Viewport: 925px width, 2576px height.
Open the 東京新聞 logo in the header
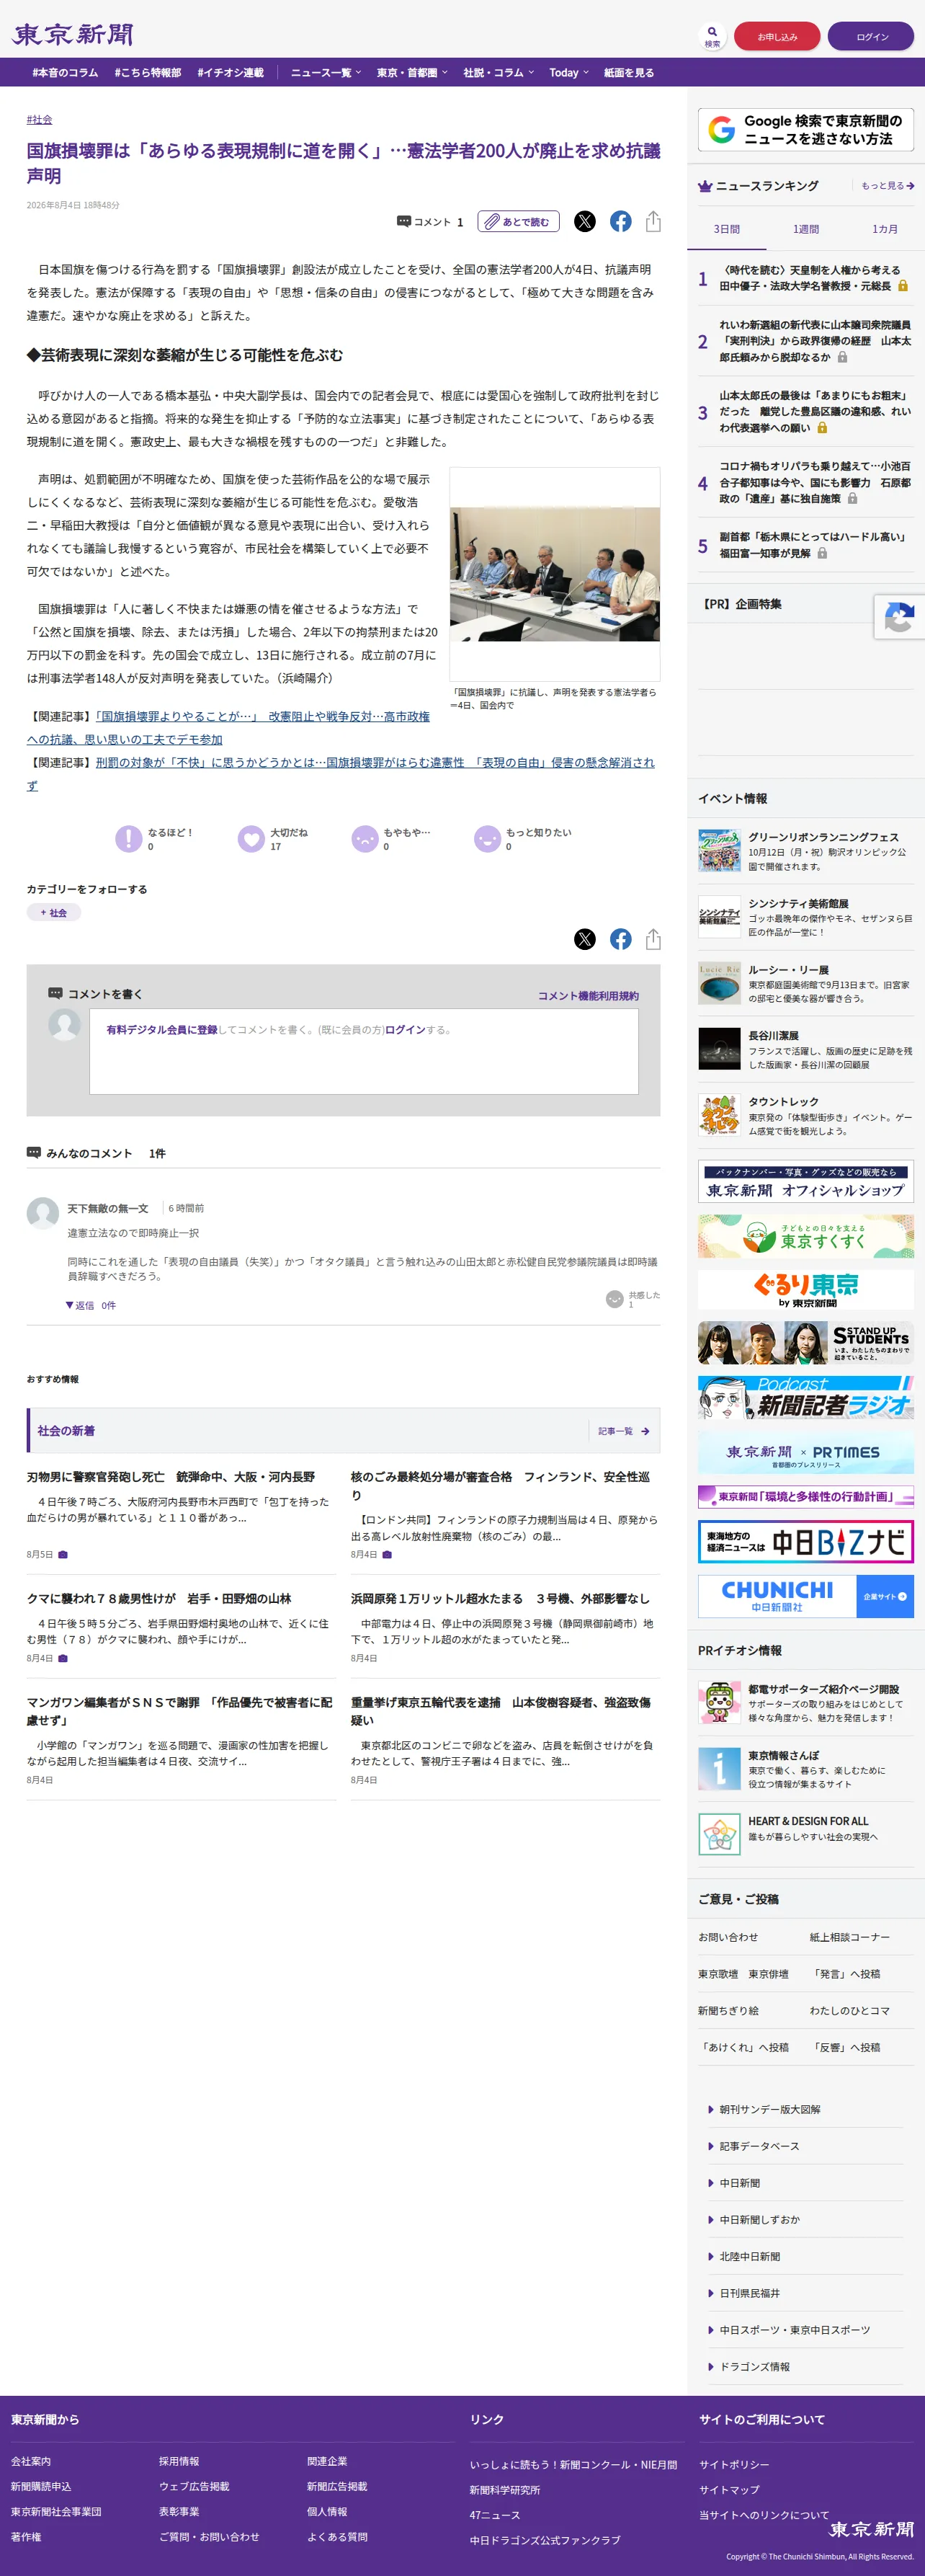tap(73, 35)
